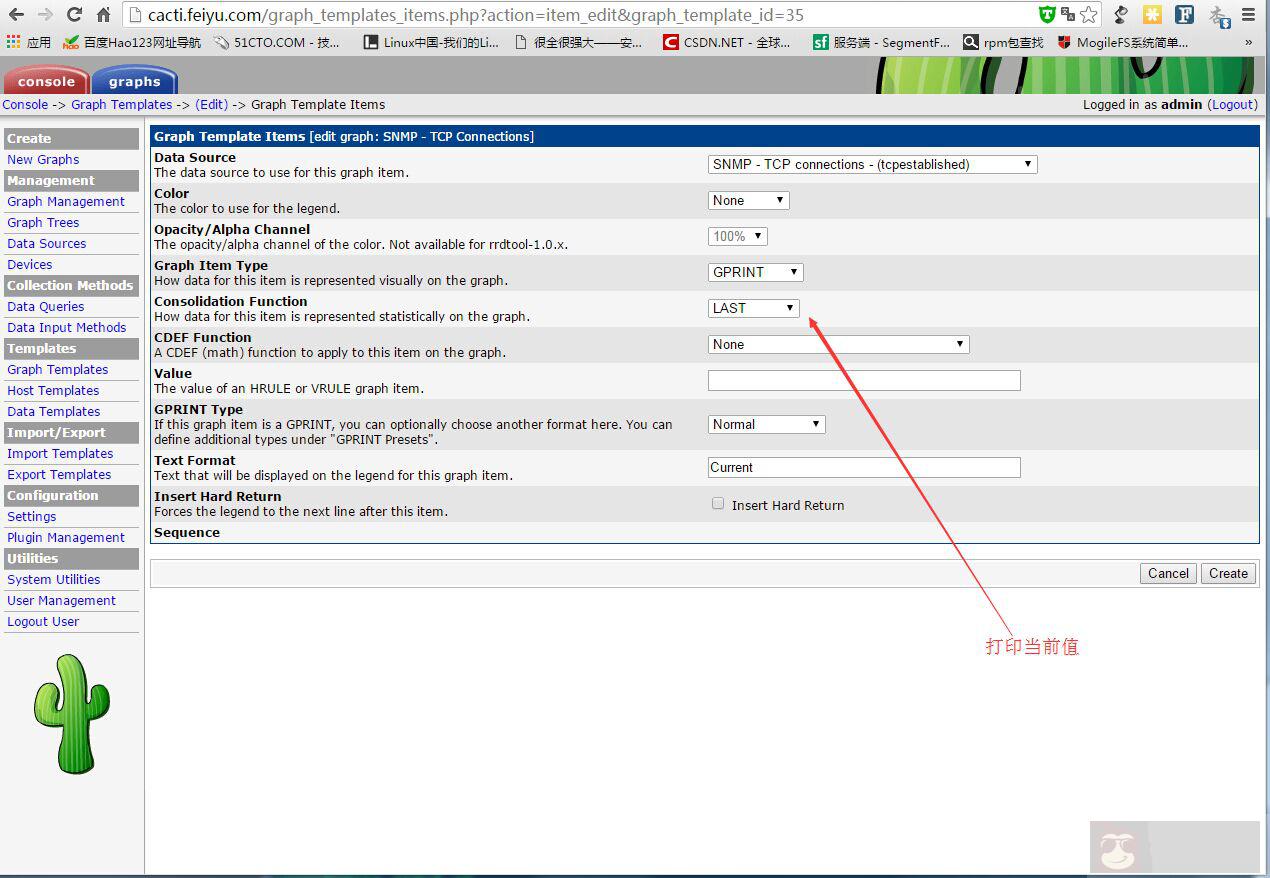The image size is (1270, 878).
Task: Open the SegmentFault bookmark
Action: coord(881,42)
